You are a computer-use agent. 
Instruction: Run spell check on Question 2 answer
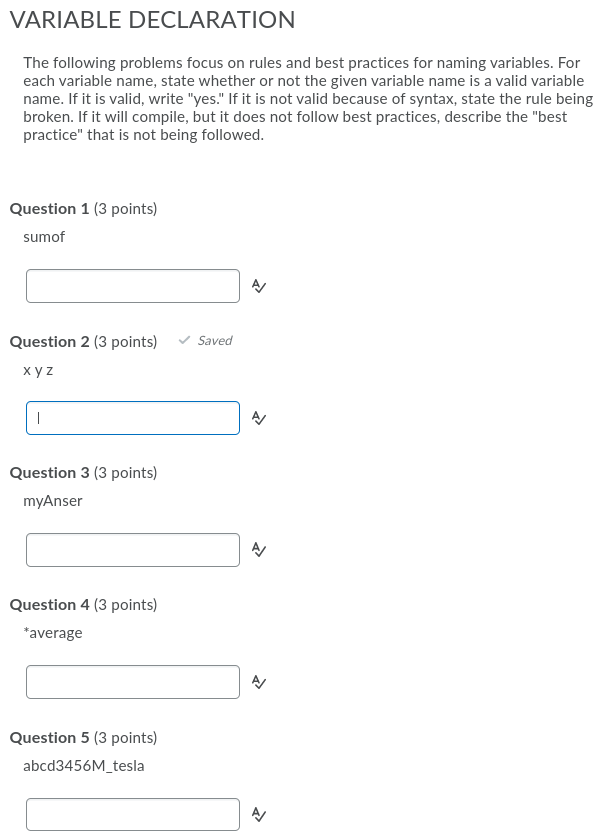[x=257, y=417]
